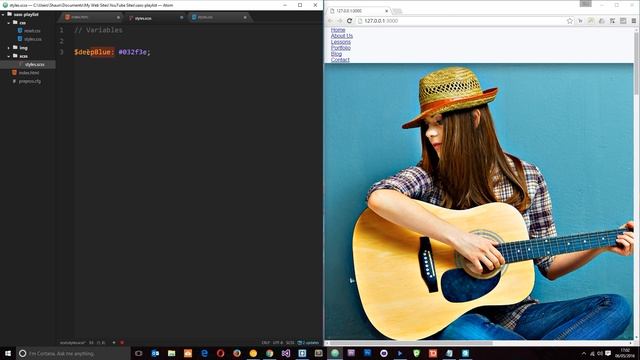Image resolution: width=640 pixels, height=360 pixels.
Task: Open the Windows Start menu
Action: pyautogui.click(x=8, y=353)
